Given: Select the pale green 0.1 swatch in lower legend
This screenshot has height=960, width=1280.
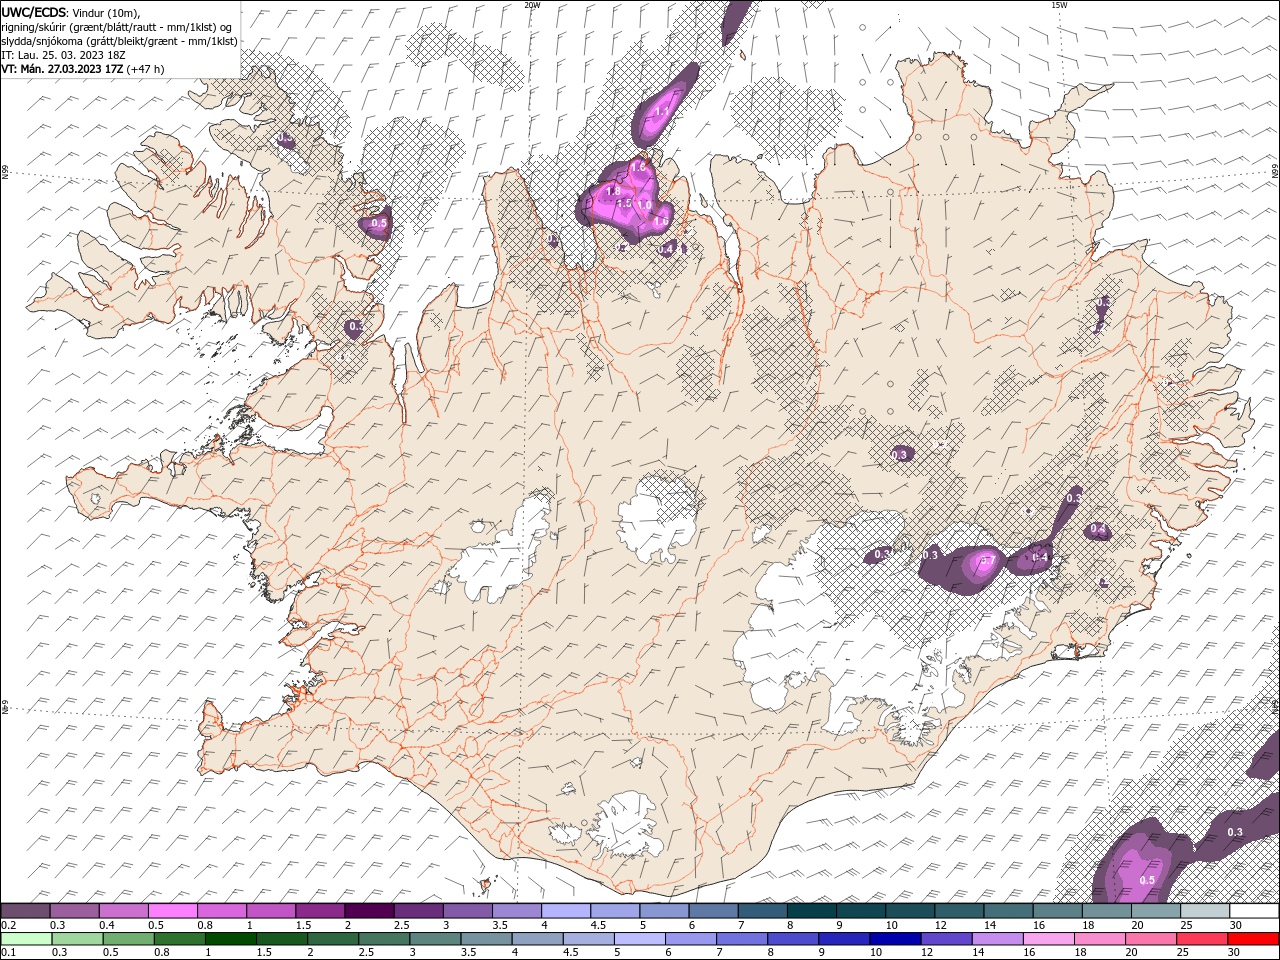Looking at the screenshot, I should pos(27,939).
